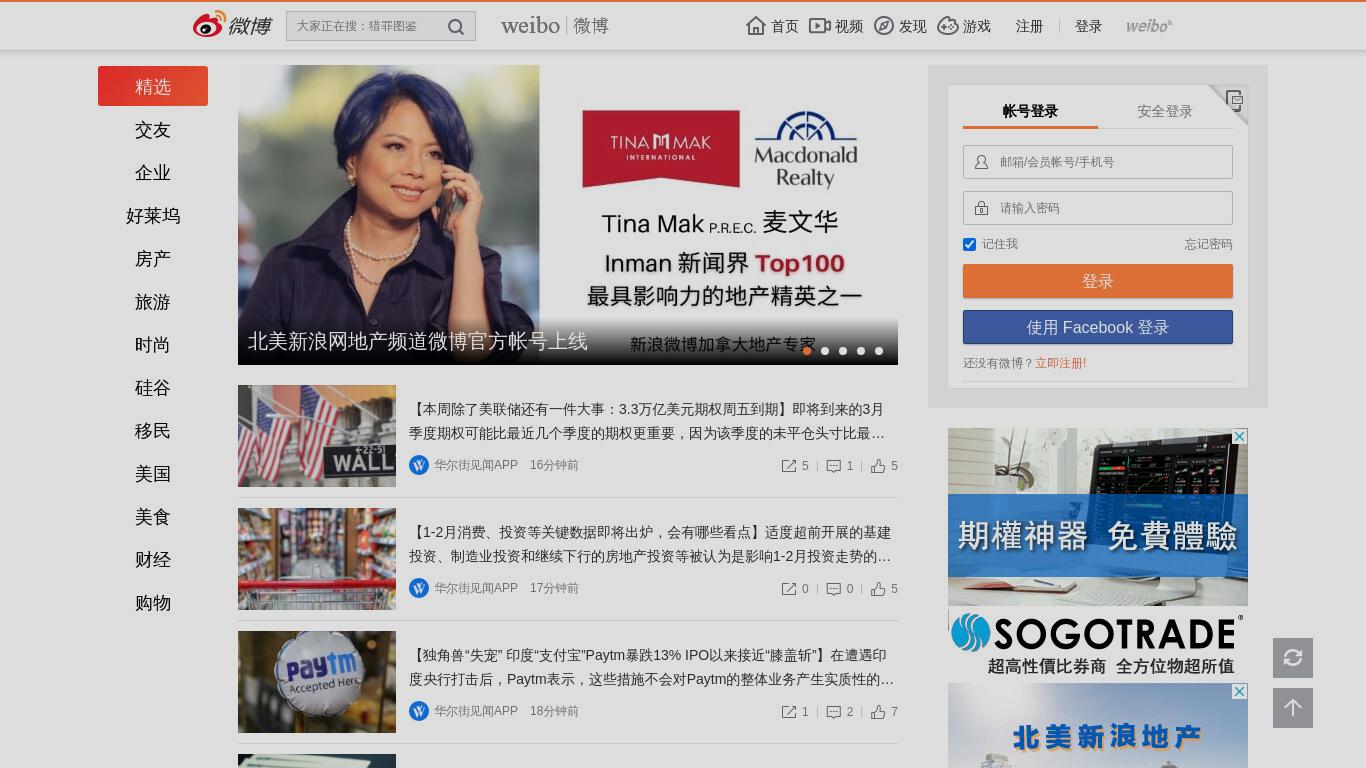Viewport: 1366px width, 768px height.
Task: Click the grey weibo logo beside 登录
Action: click(x=1149, y=26)
